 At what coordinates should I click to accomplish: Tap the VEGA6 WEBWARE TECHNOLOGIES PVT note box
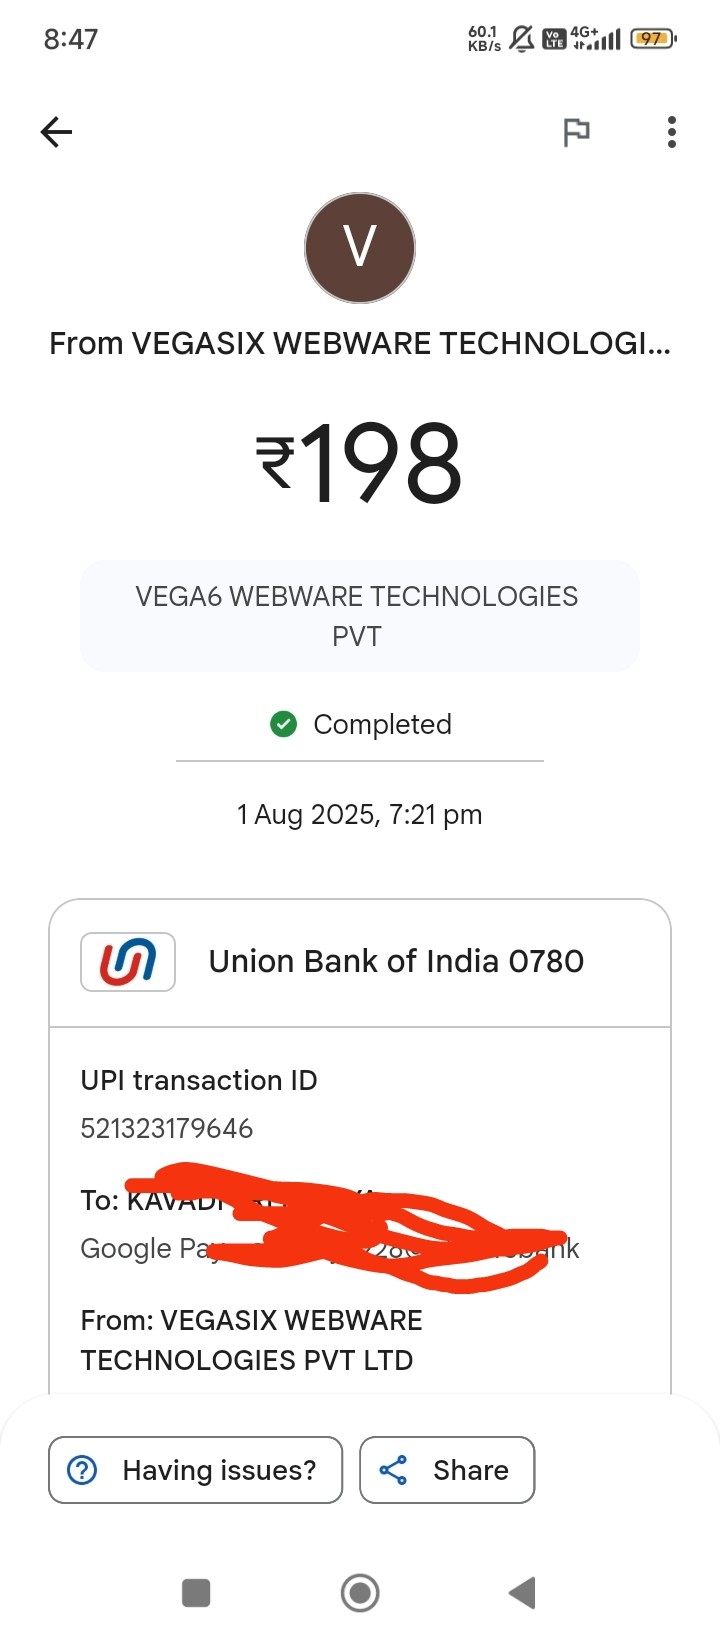(x=360, y=616)
